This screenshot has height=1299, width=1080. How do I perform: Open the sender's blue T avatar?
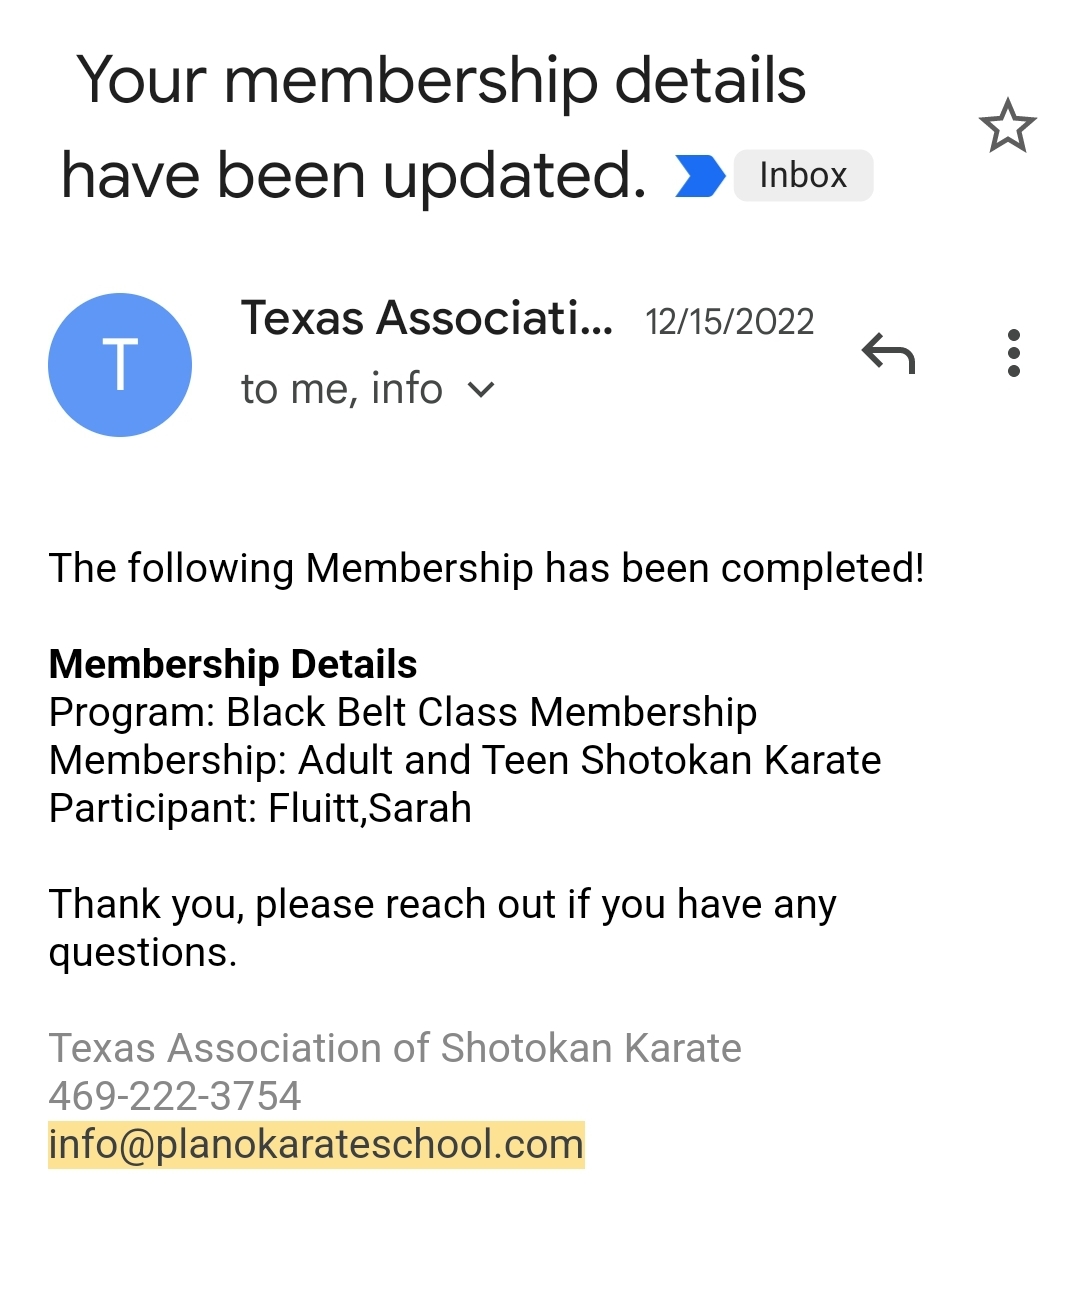(120, 365)
